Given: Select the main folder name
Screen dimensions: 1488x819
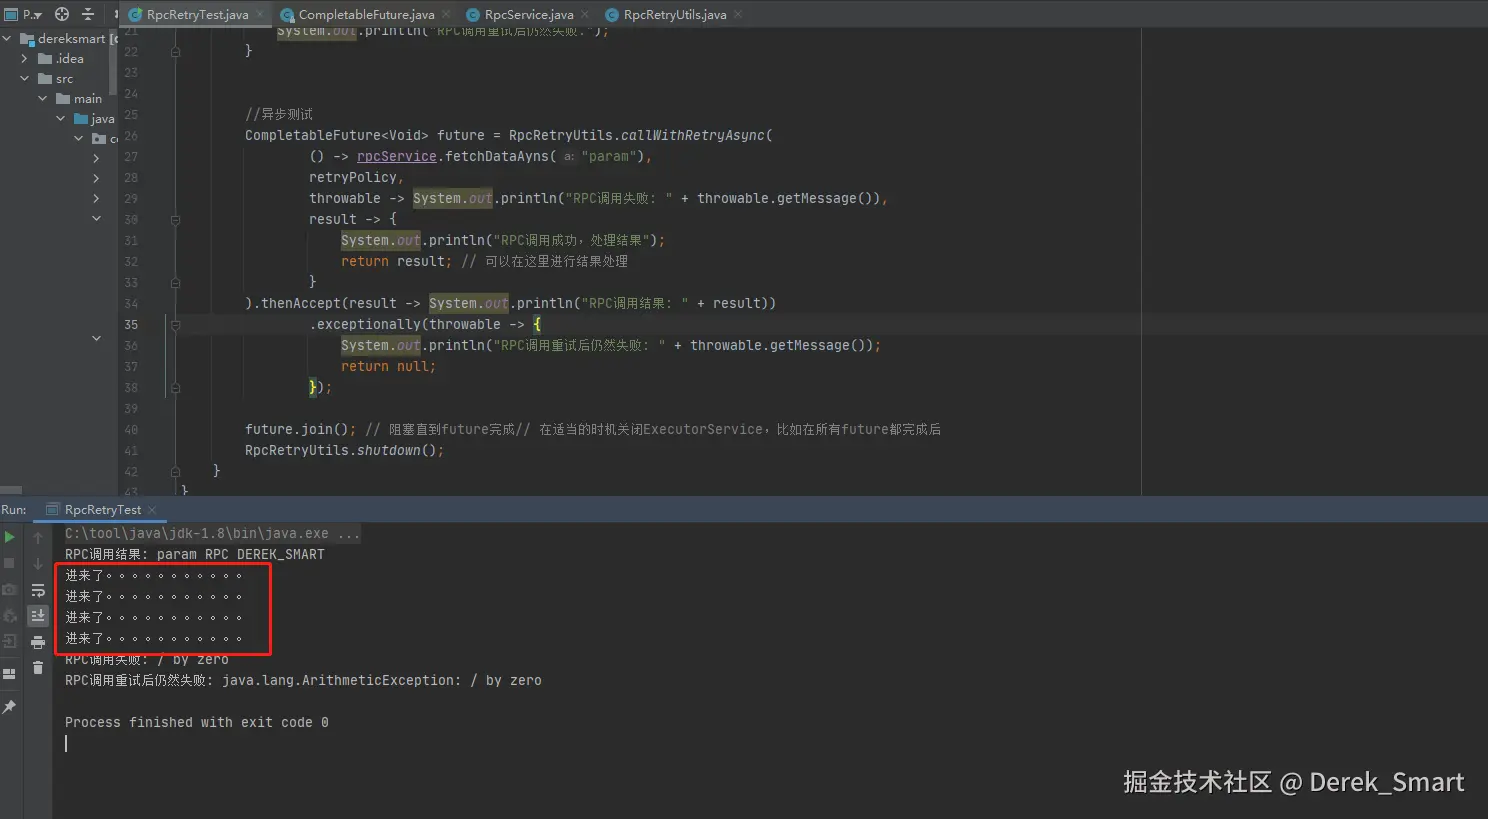Looking at the screenshot, I should (x=88, y=99).
